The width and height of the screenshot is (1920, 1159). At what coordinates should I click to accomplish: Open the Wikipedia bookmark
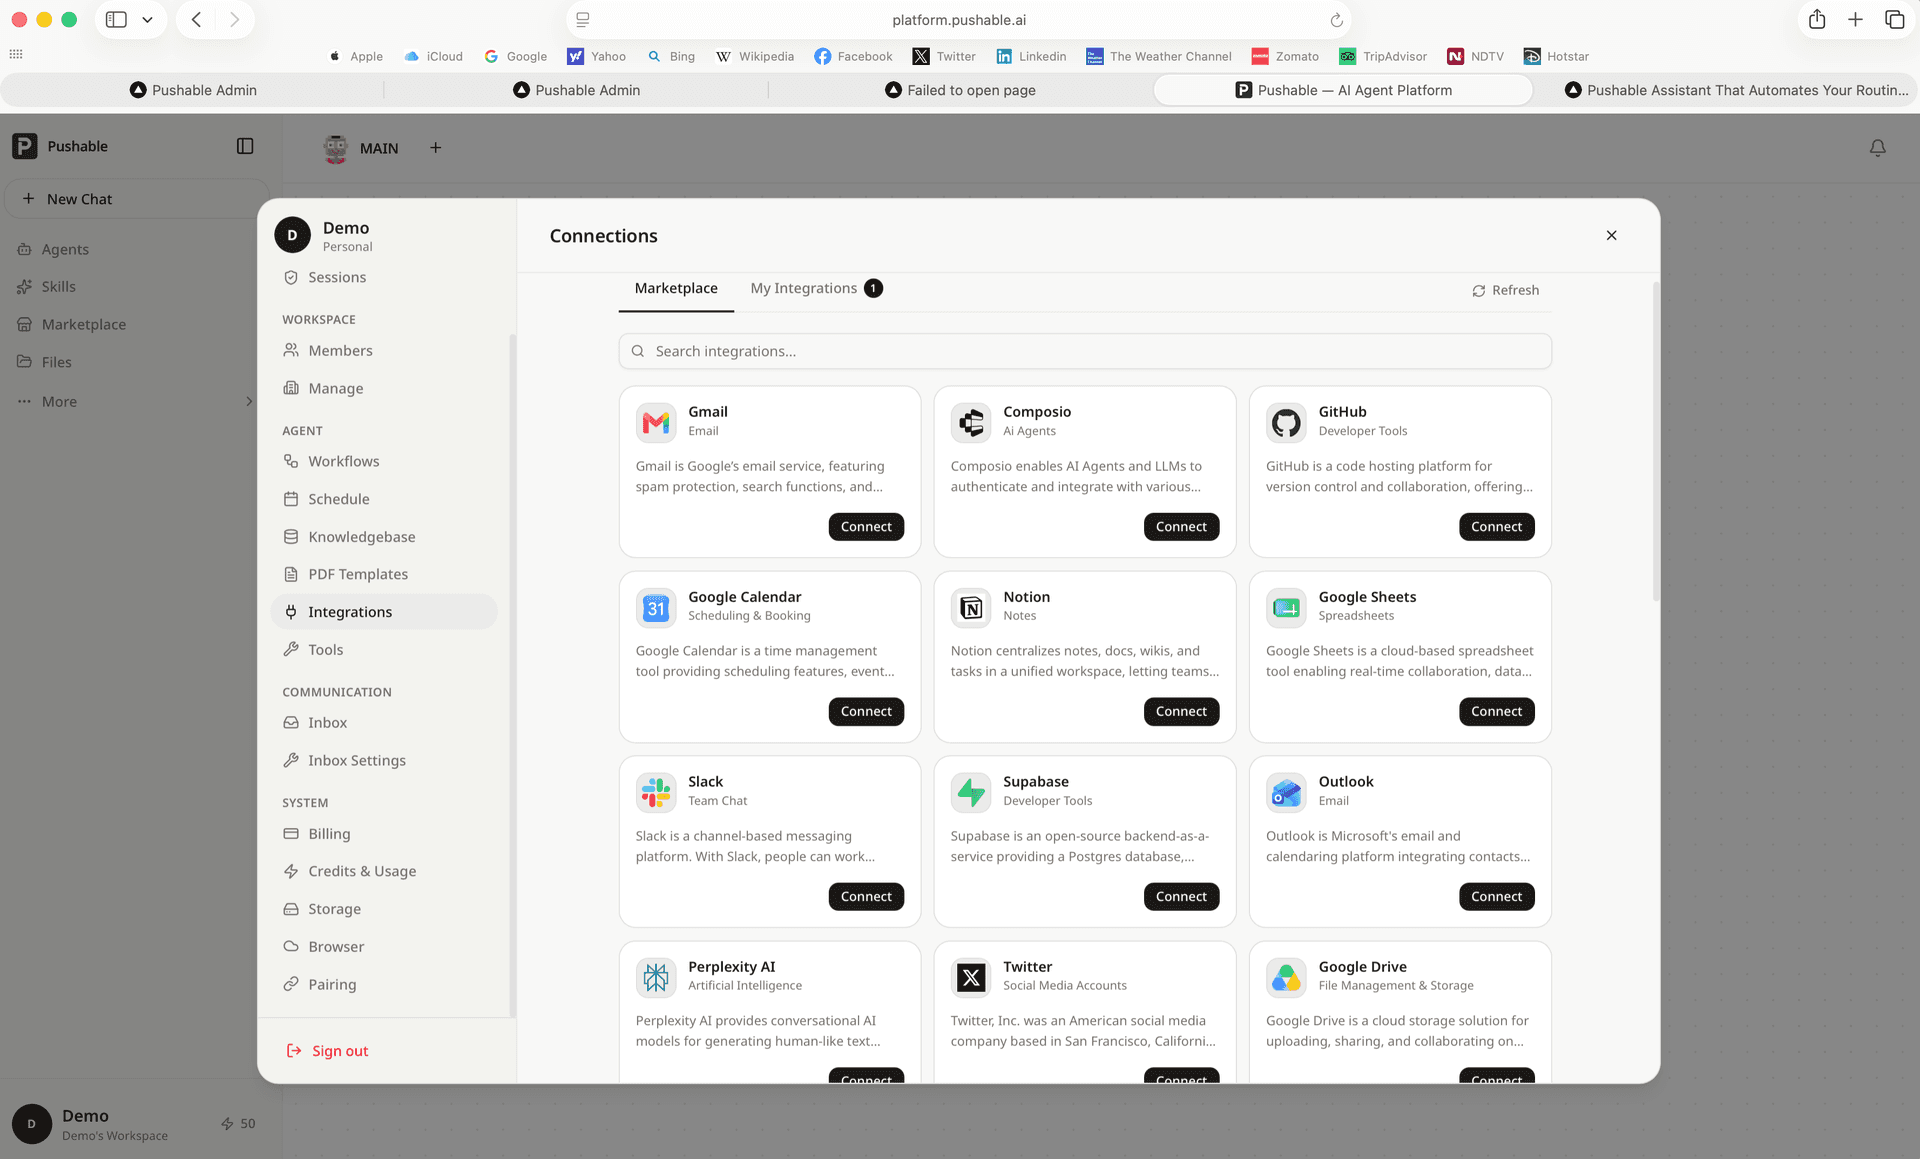[x=755, y=56]
